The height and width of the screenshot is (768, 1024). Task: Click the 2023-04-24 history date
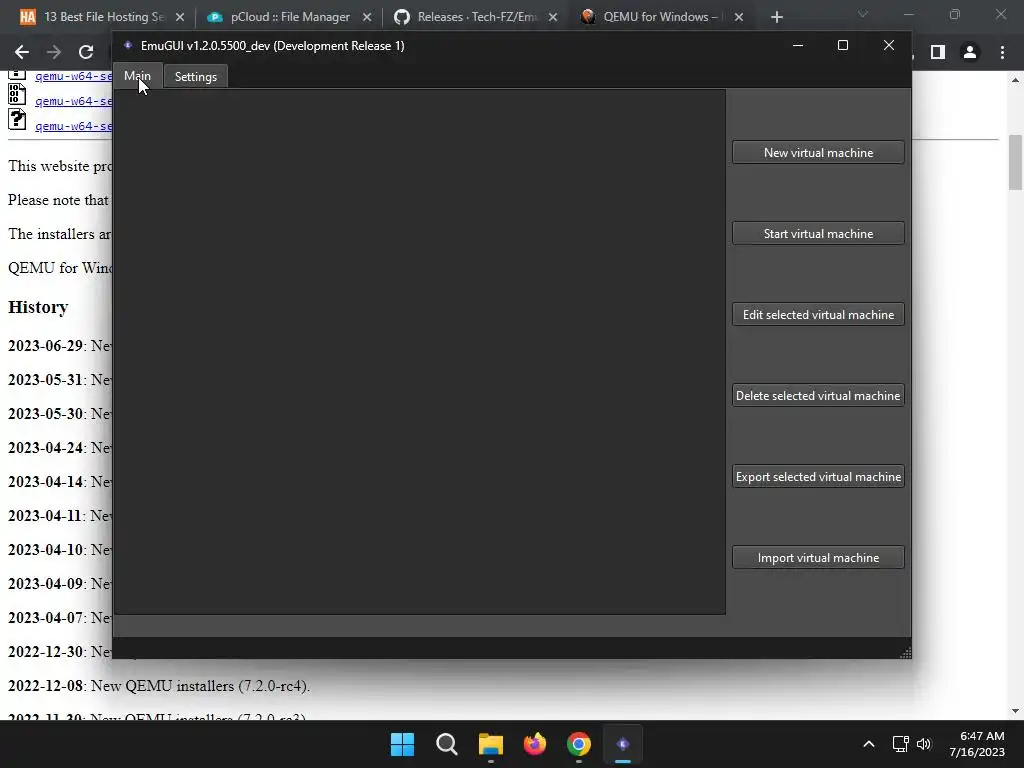coord(45,447)
